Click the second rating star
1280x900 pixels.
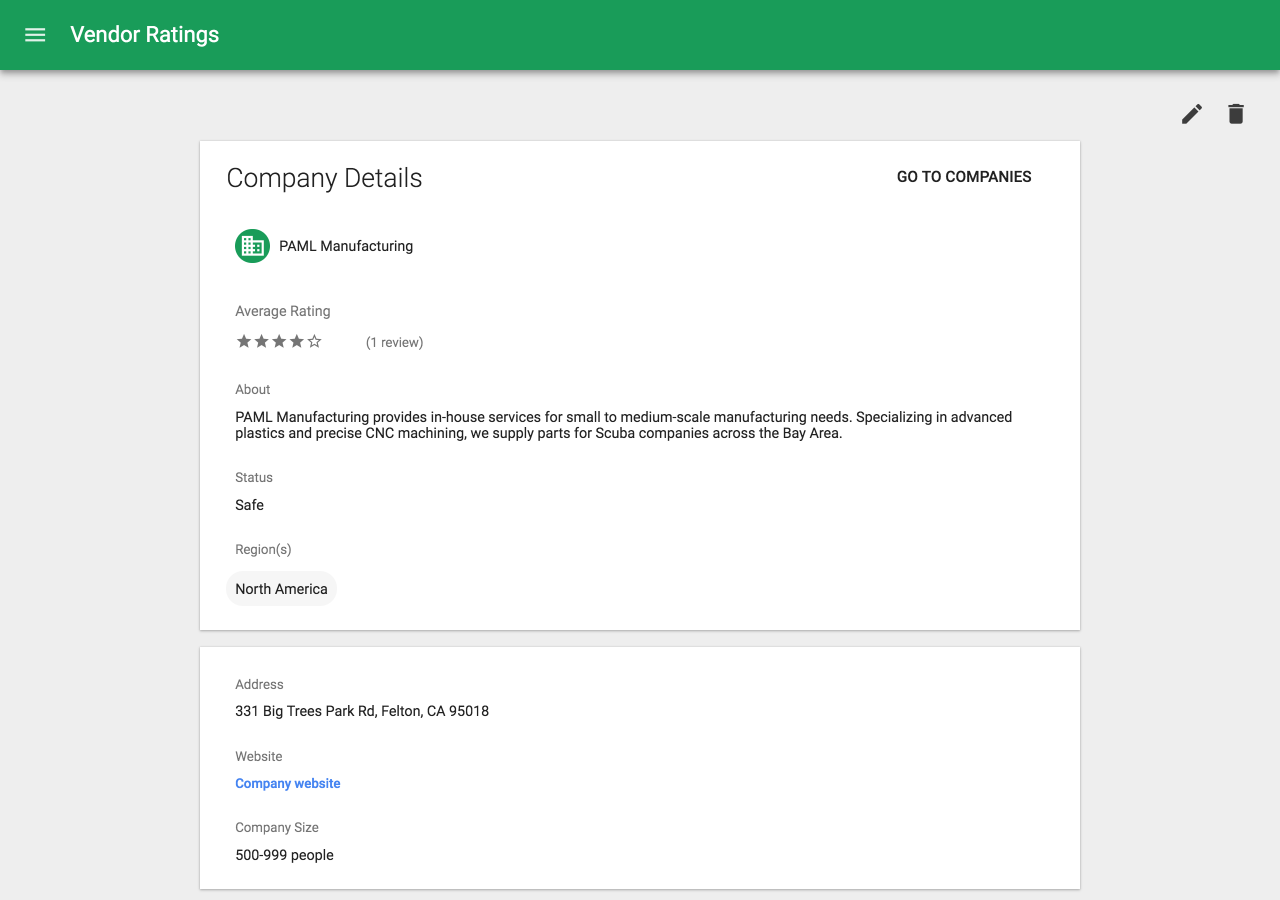tap(262, 342)
